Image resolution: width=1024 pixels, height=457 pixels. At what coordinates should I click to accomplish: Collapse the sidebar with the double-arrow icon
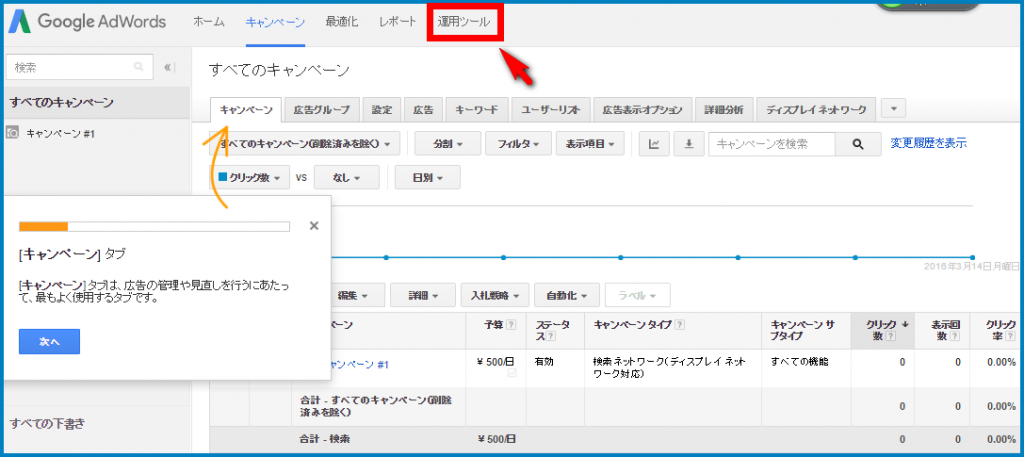pos(169,67)
